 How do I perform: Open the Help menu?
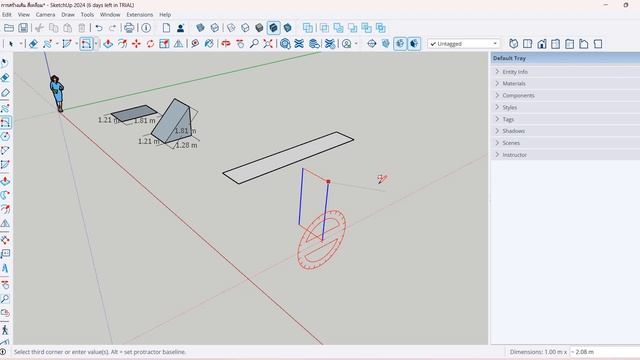point(165,14)
